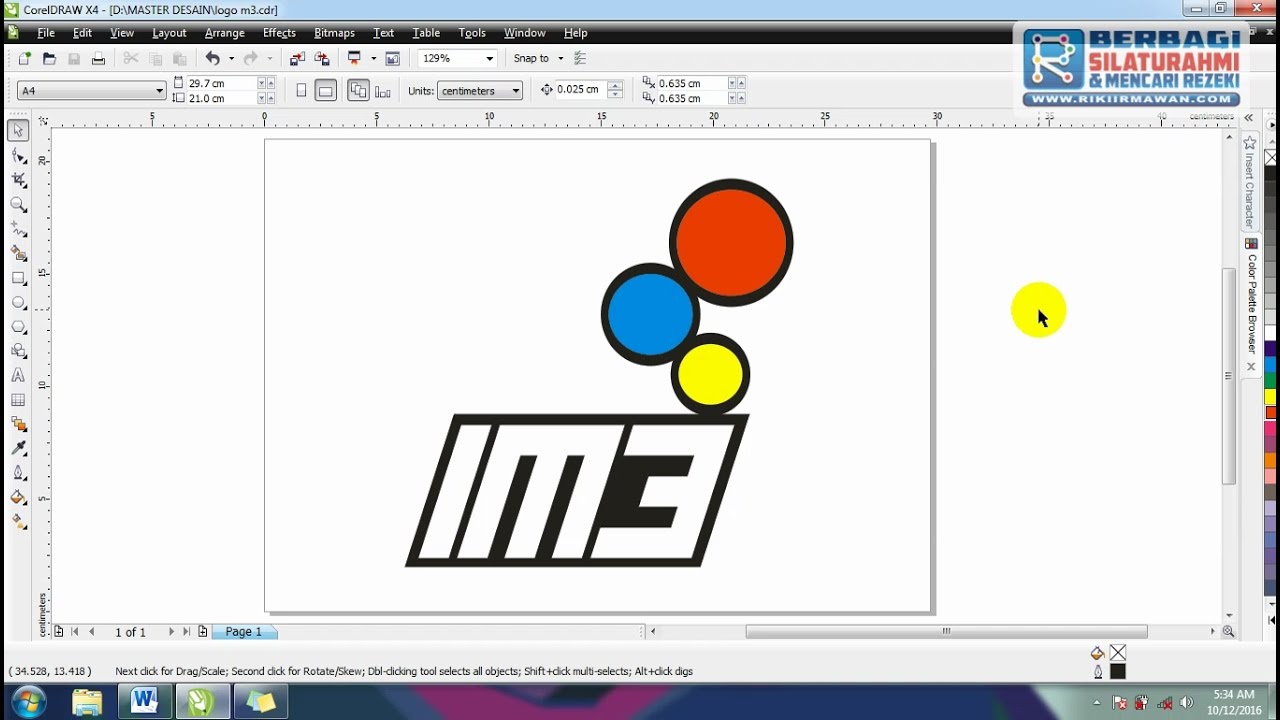Go to the next page arrow
This screenshot has width=1280, height=720.
click(171, 632)
